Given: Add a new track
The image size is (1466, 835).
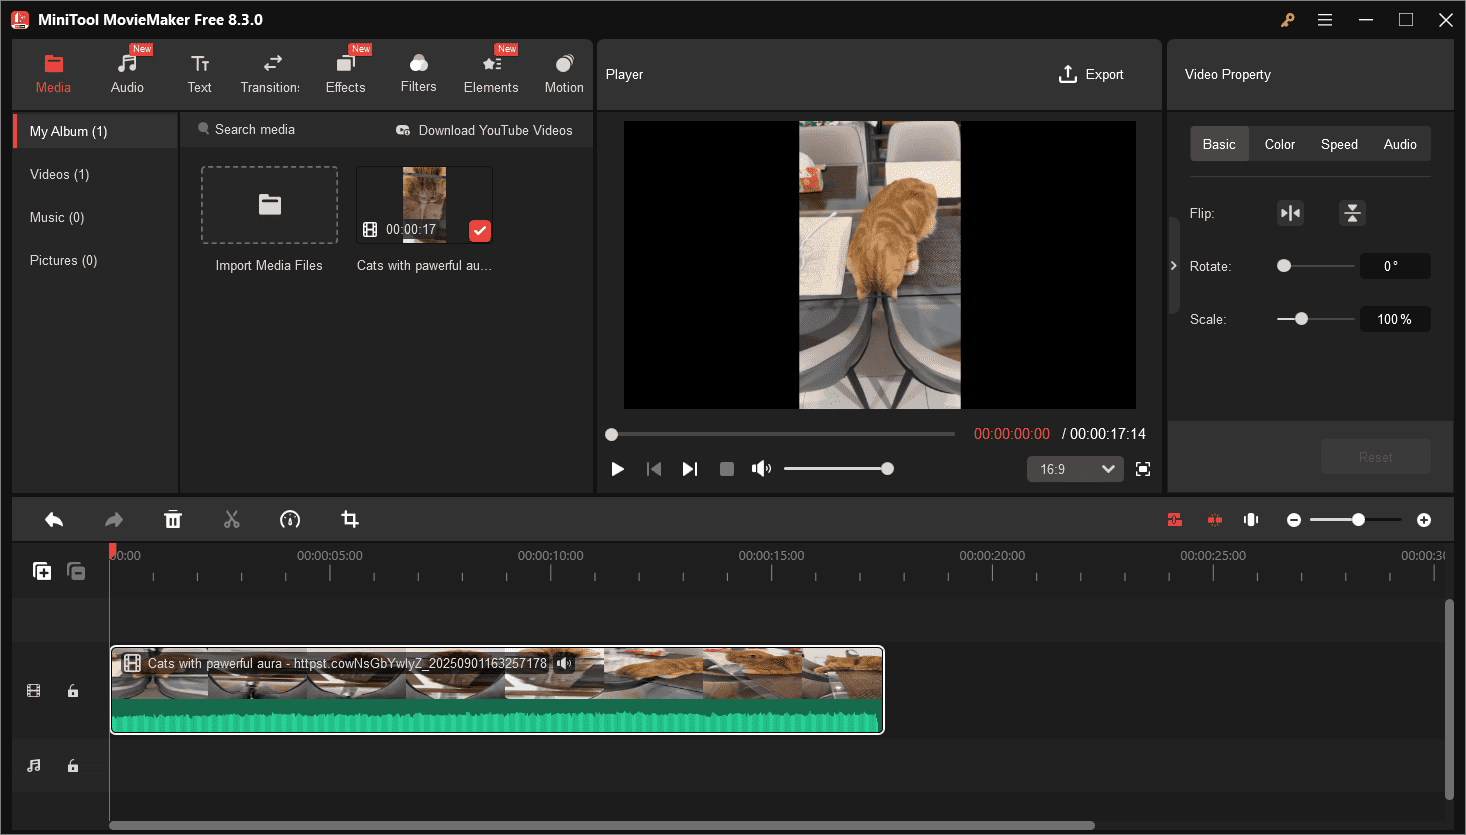Looking at the screenshot, I should click(42, 571).
